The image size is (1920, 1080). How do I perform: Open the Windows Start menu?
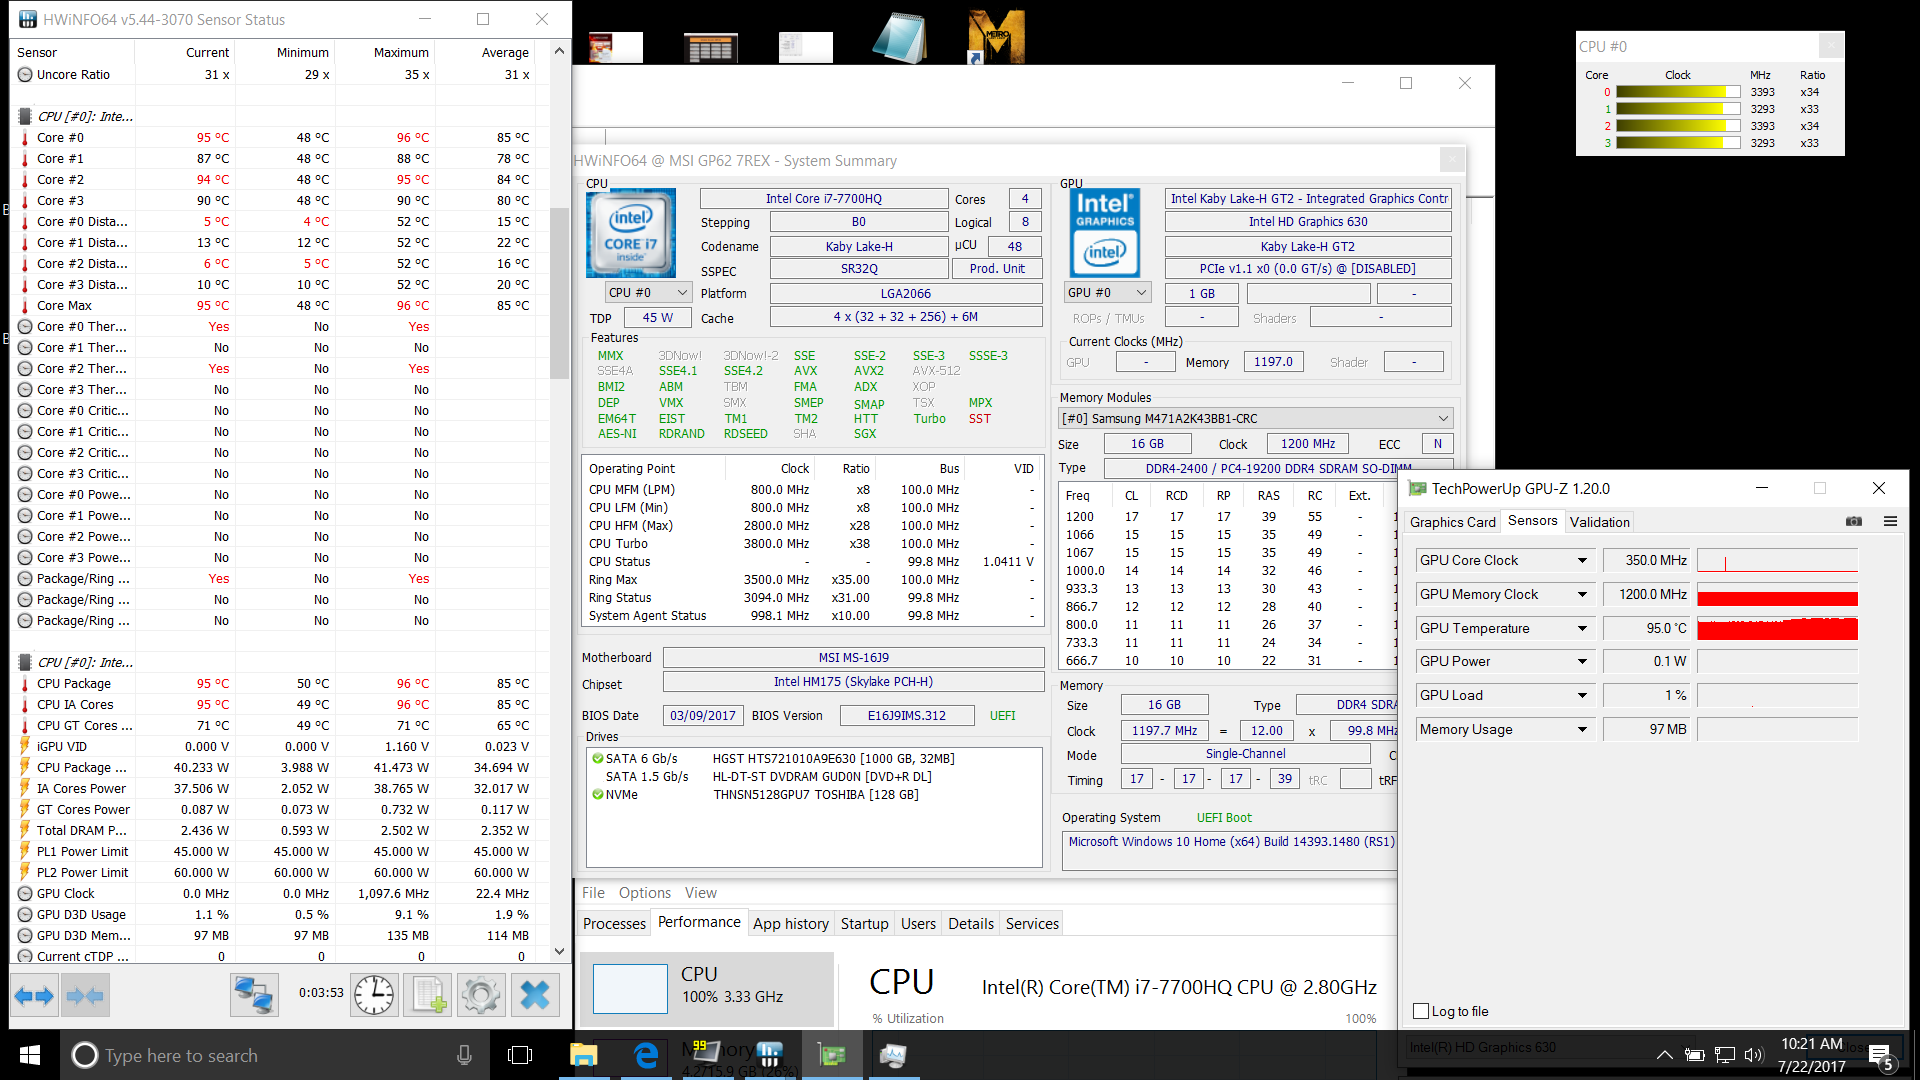[29, 1055]
